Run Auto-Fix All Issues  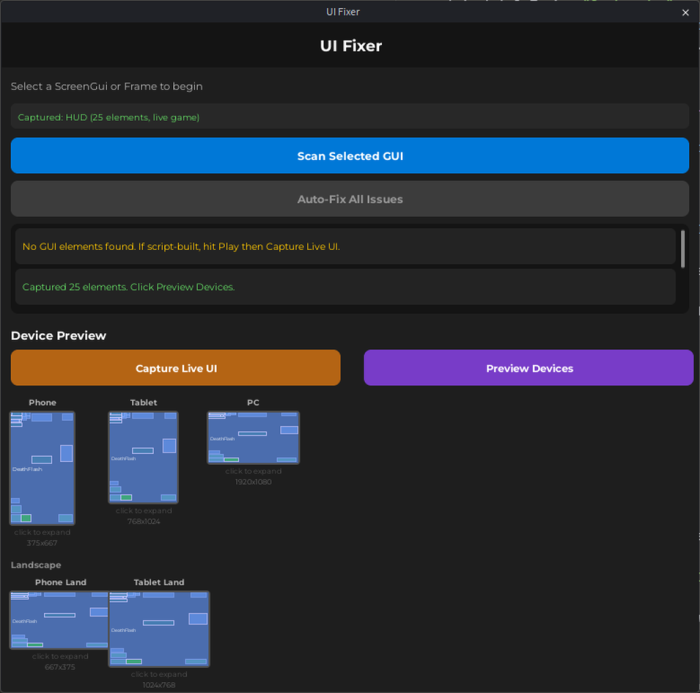click(350, 199)
